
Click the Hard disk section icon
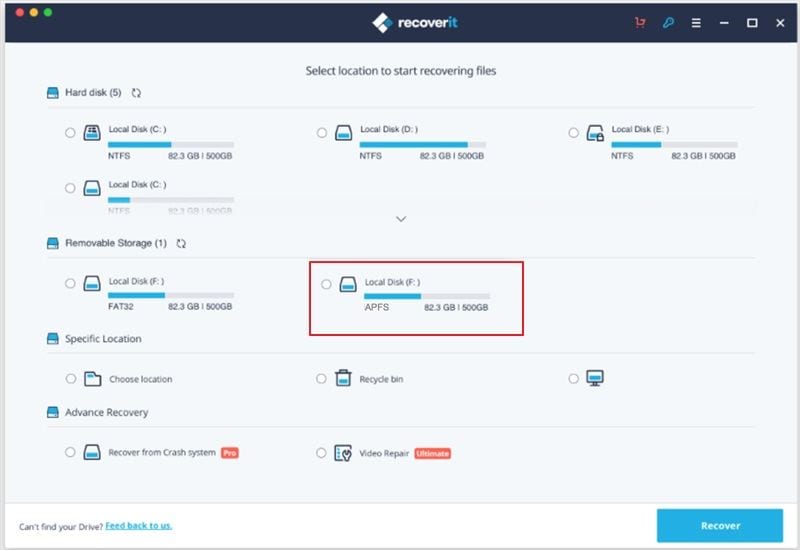click(x=53, y=93)
